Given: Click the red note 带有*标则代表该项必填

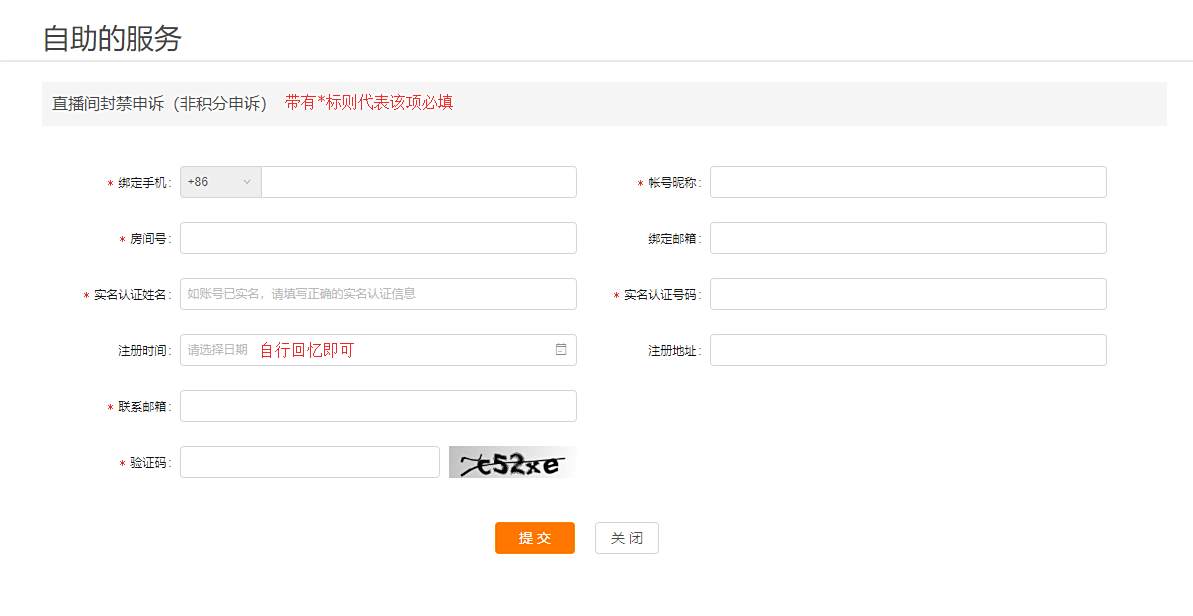Looking at the screenshot, I should pos(369,103).
